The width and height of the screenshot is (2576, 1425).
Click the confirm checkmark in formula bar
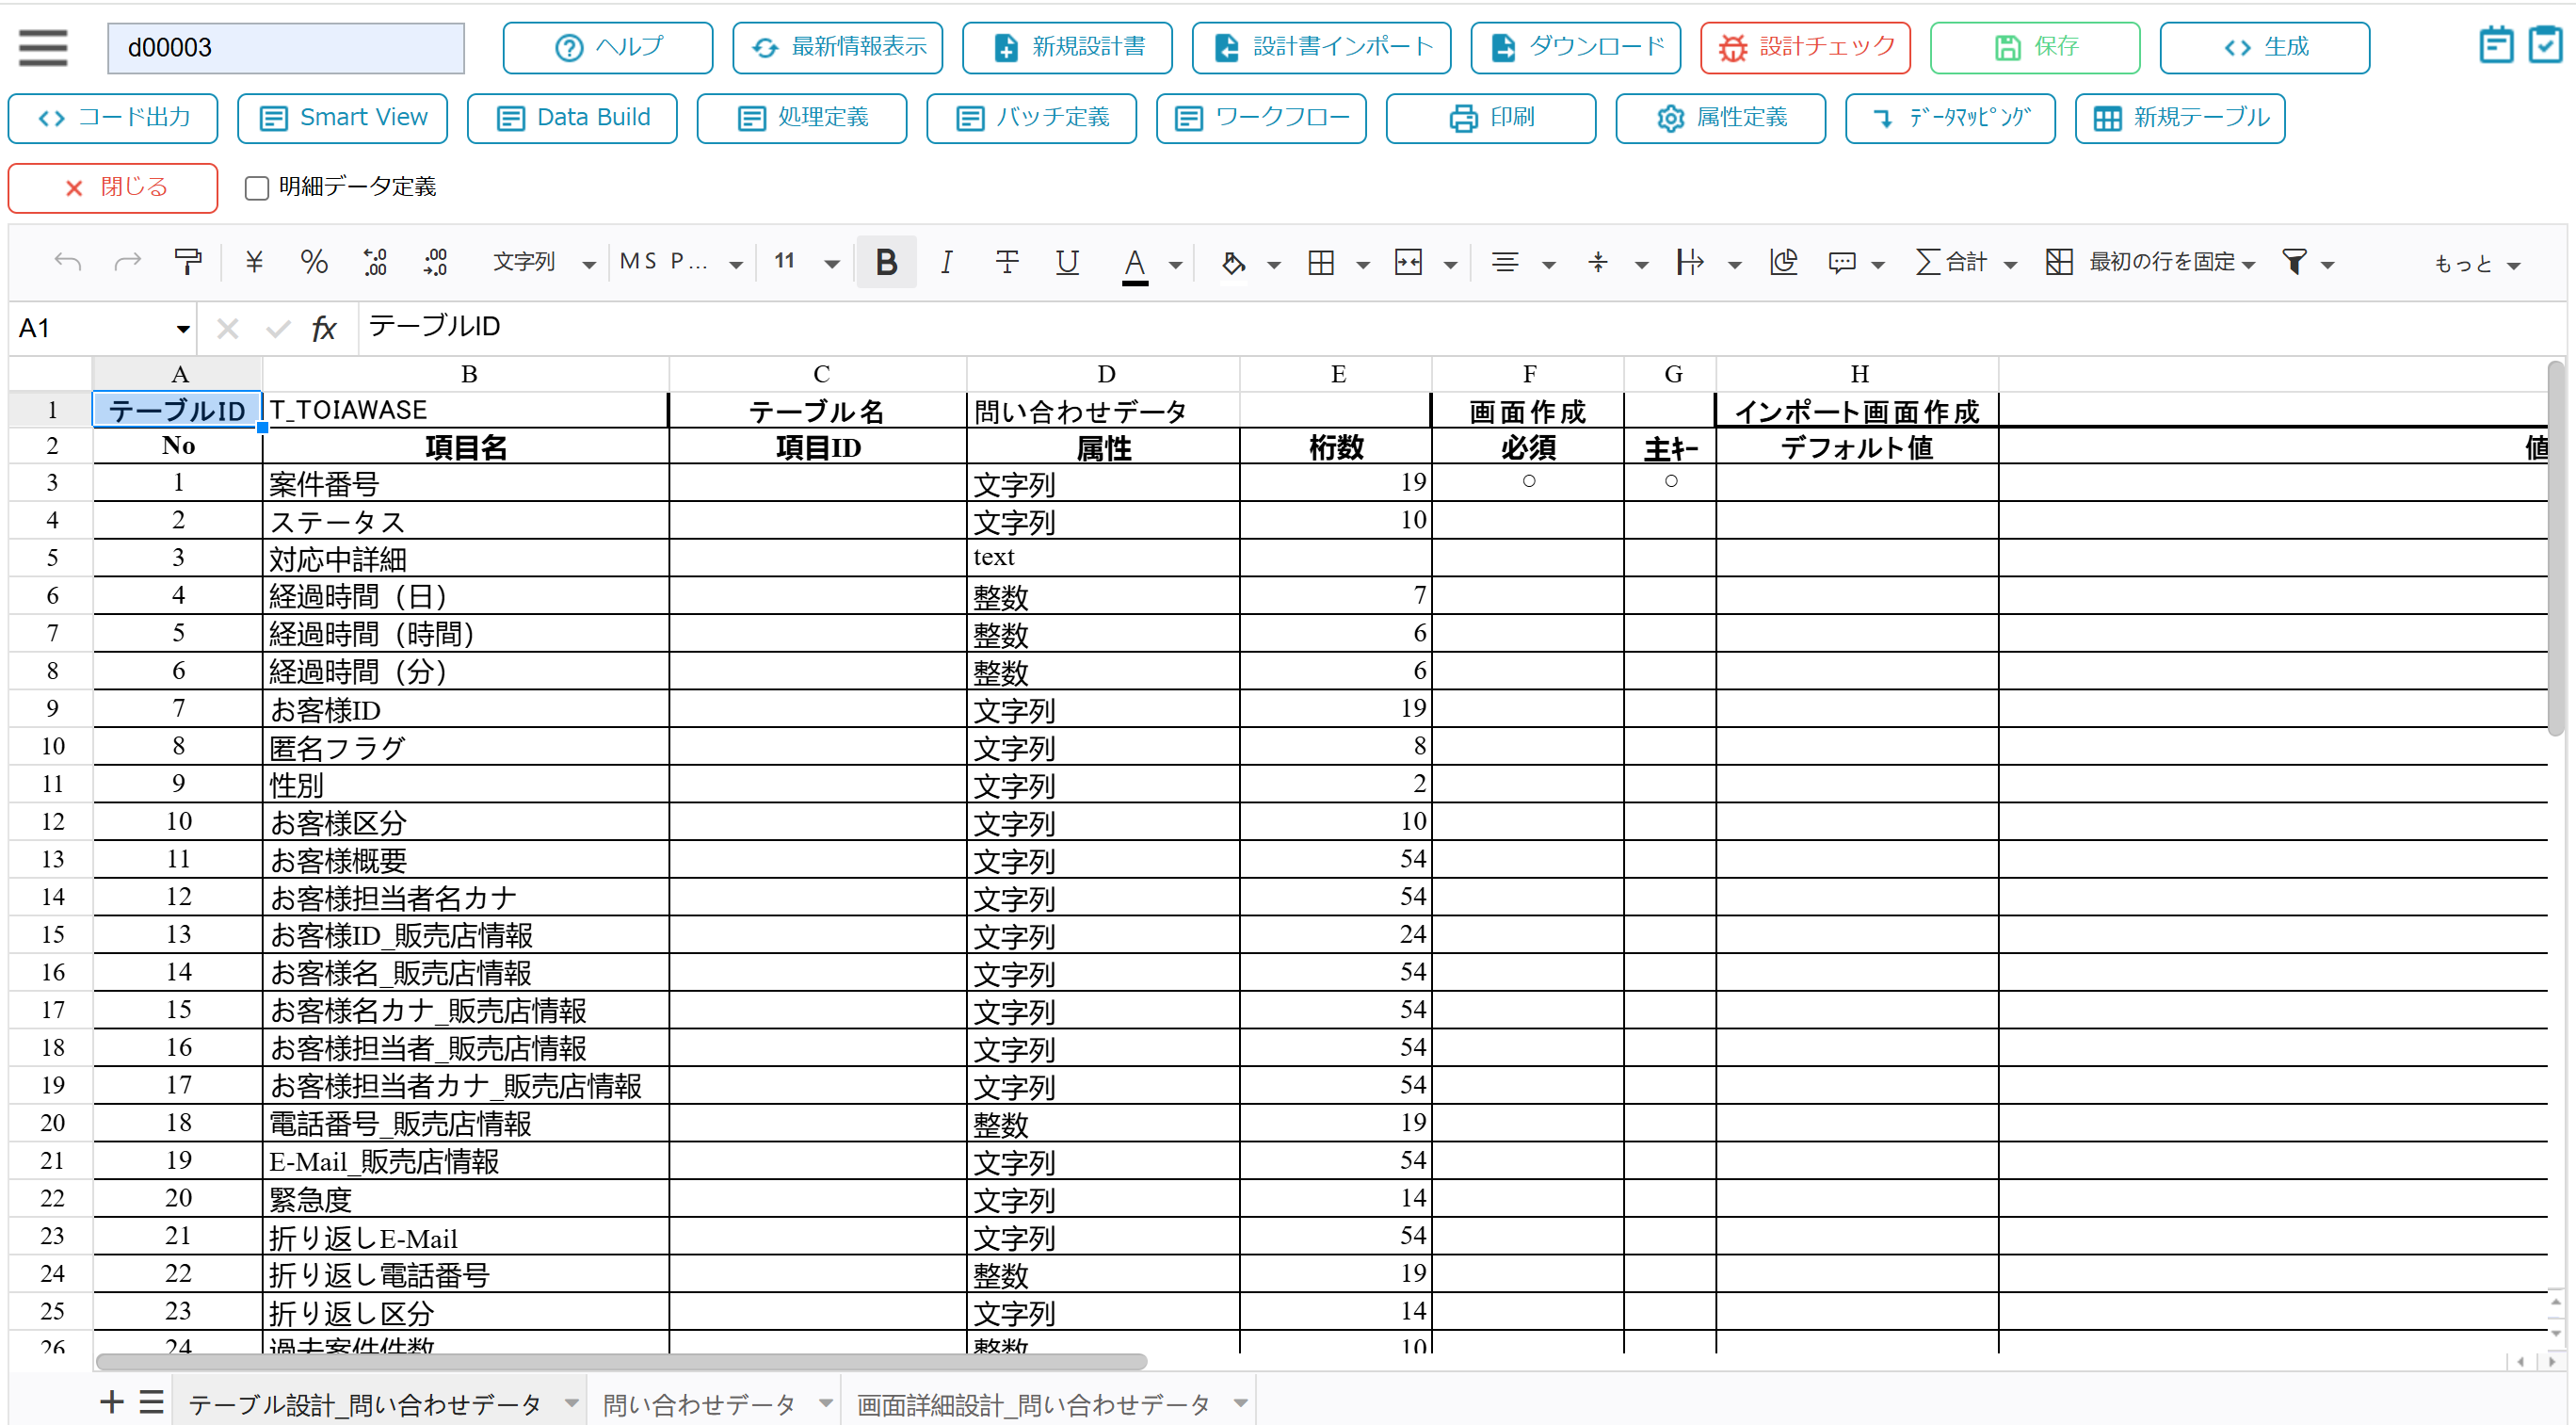[x=278, y=328]
